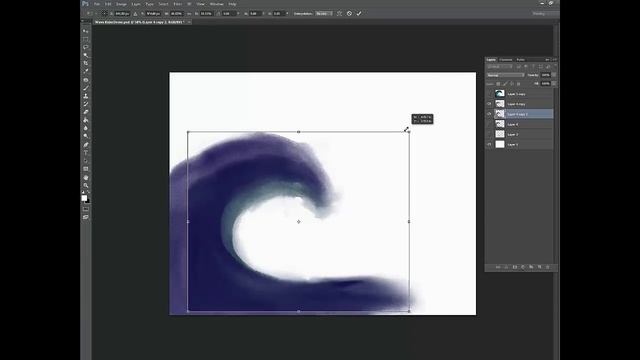Select the Quick Selection tool
The width and height of the screenshot is (640, 360).
(86, 56)
